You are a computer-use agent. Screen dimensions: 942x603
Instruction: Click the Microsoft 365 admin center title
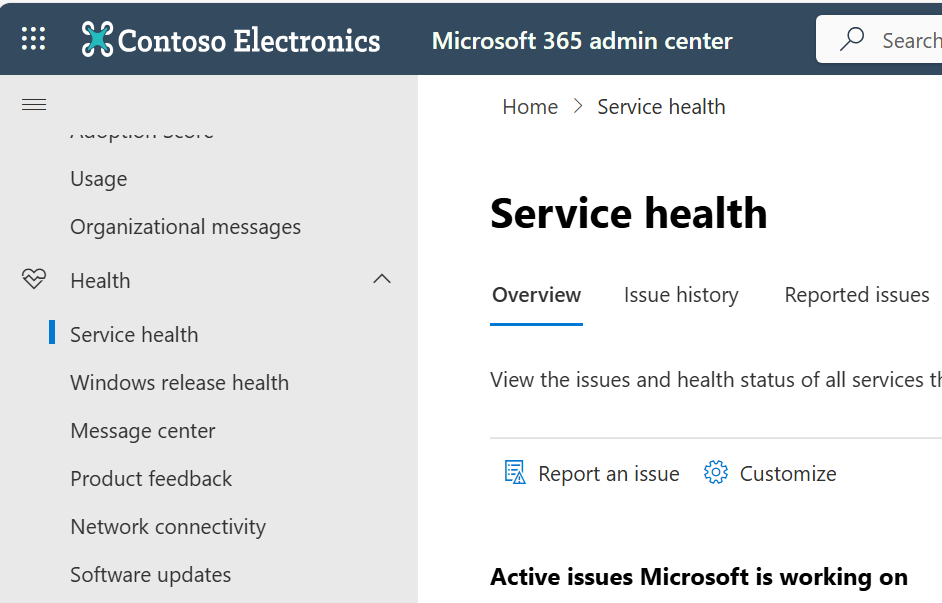coord(582,41)
